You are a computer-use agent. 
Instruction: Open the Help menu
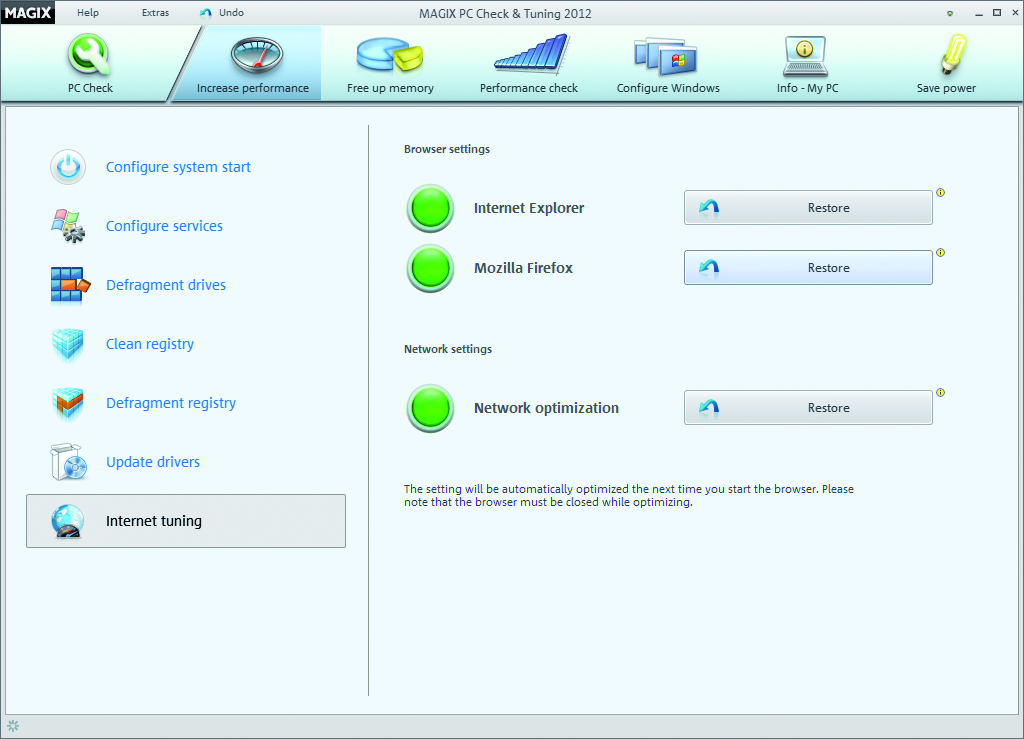click(88, 12)
